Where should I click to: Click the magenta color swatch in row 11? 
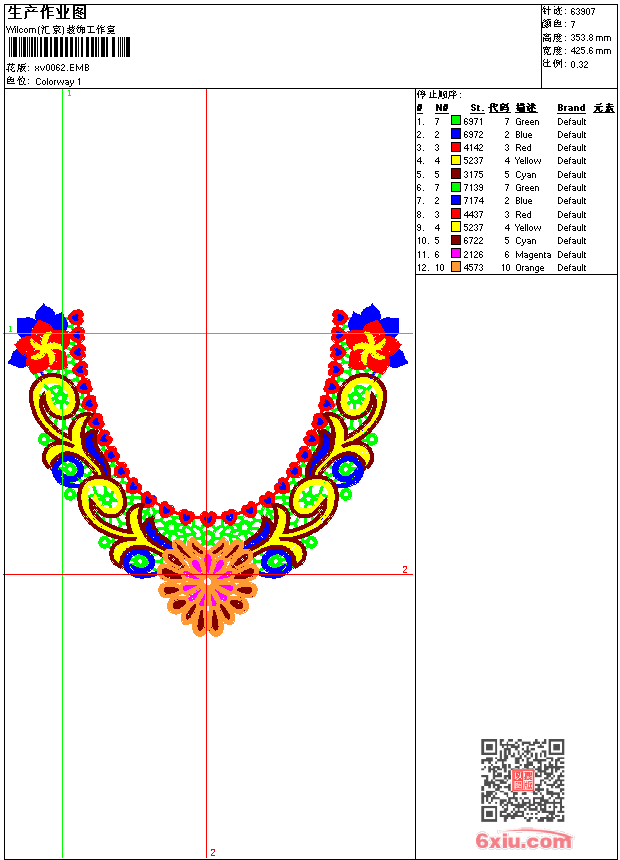pyautogui.click(x=456, y=255)
